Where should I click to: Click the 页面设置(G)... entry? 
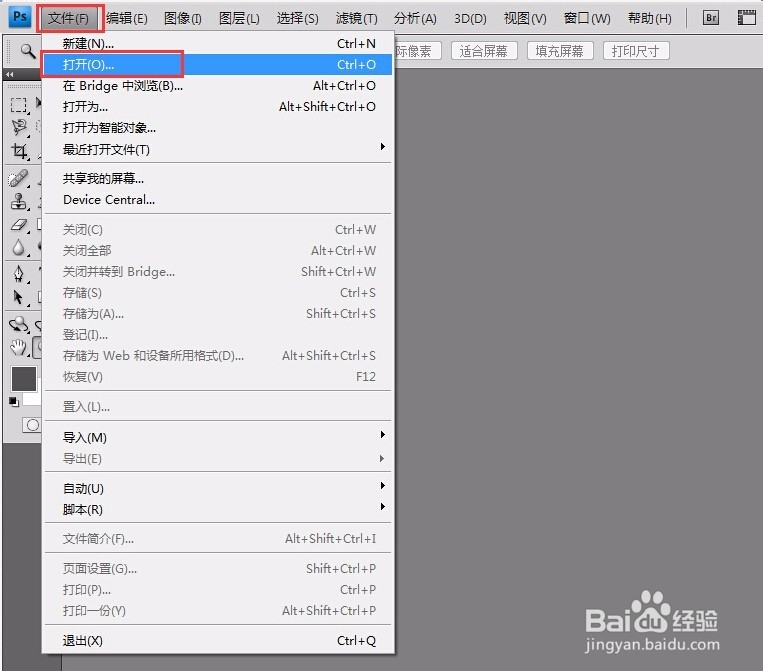(218, 568)
